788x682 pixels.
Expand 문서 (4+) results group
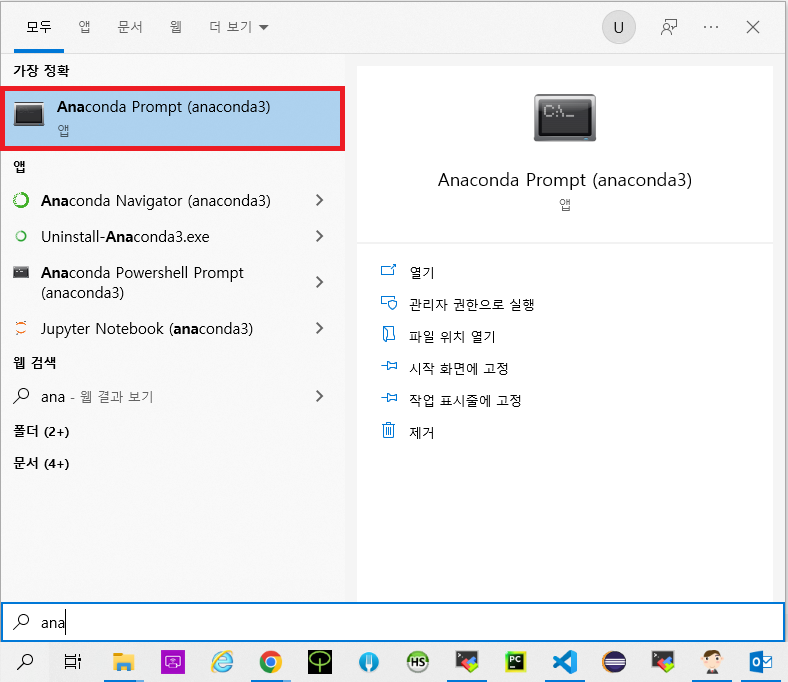point(41,463)
